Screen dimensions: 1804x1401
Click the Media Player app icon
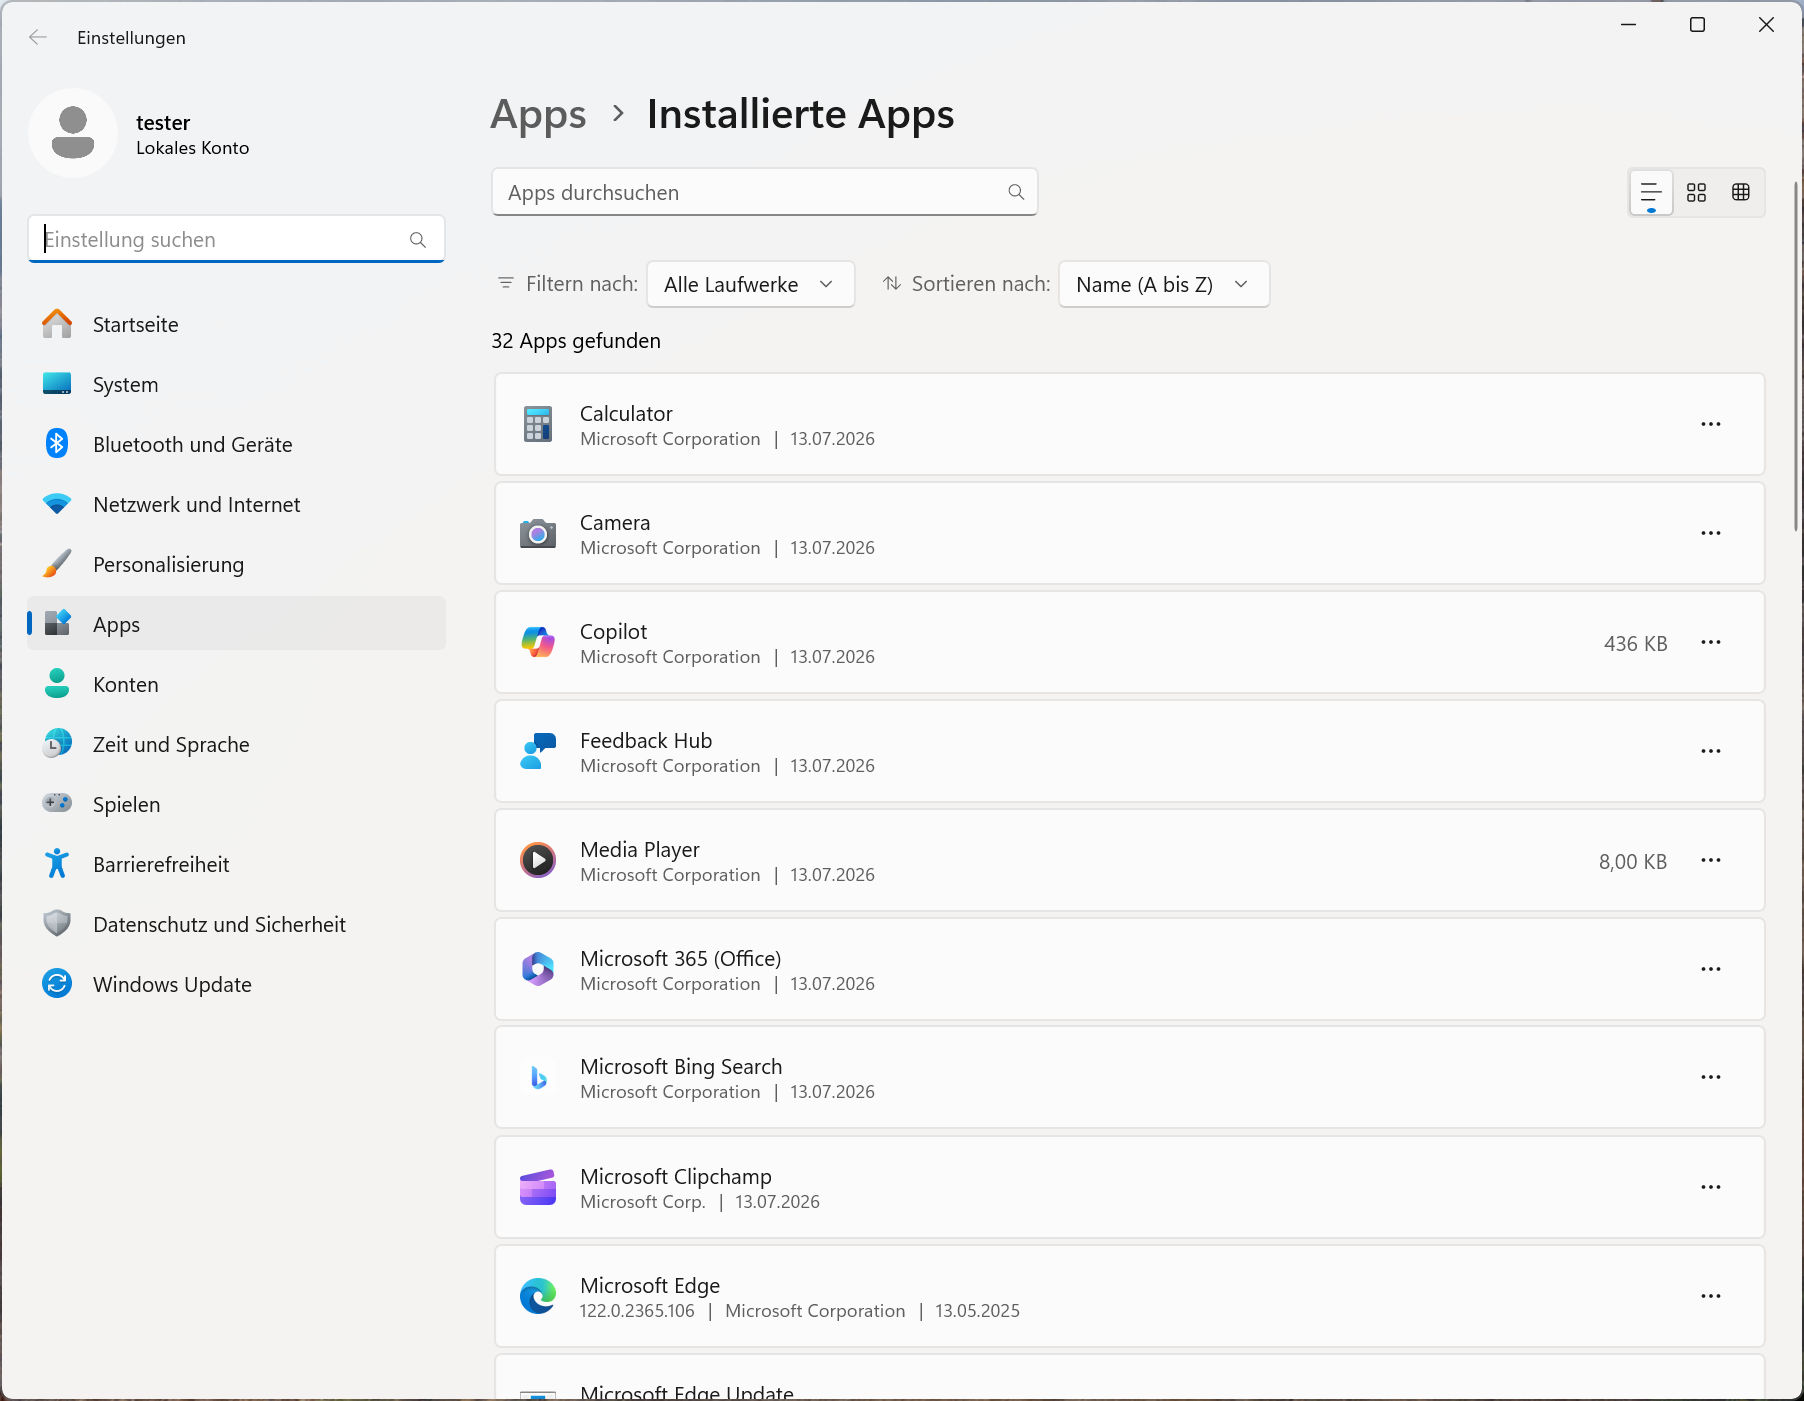click(x=538, y=860)
